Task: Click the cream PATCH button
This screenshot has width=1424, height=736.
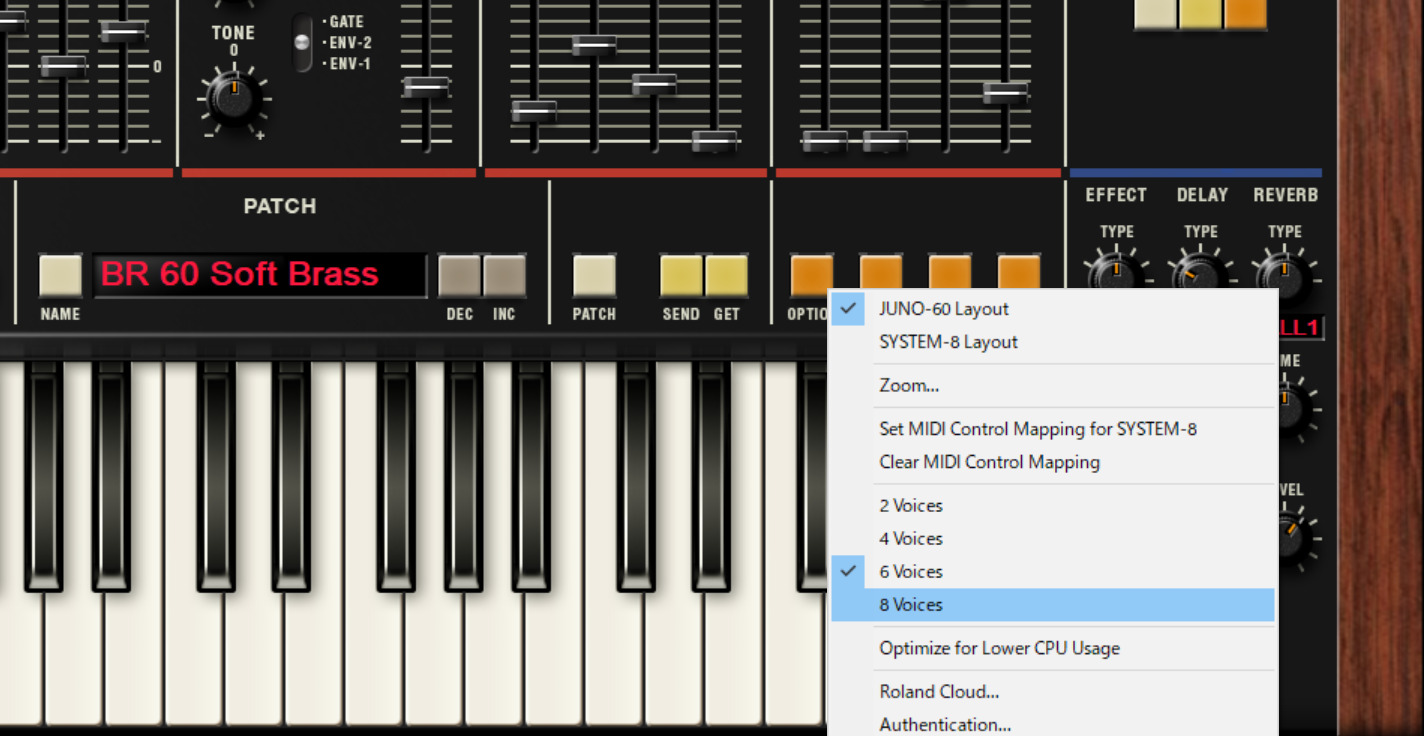Action: [594, 276]
